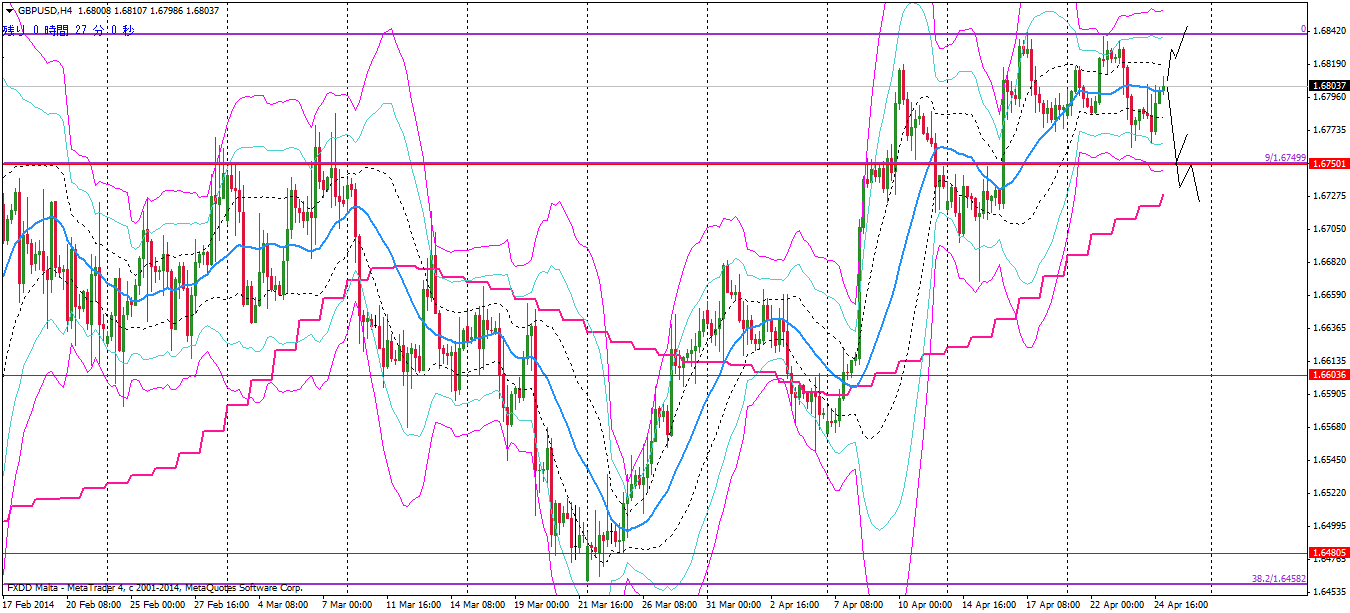This screenshot has height=613, width=1350.
Task: Open the chart dropdown triangle beside GBPUSD,H4
Action: coord(10,10)
